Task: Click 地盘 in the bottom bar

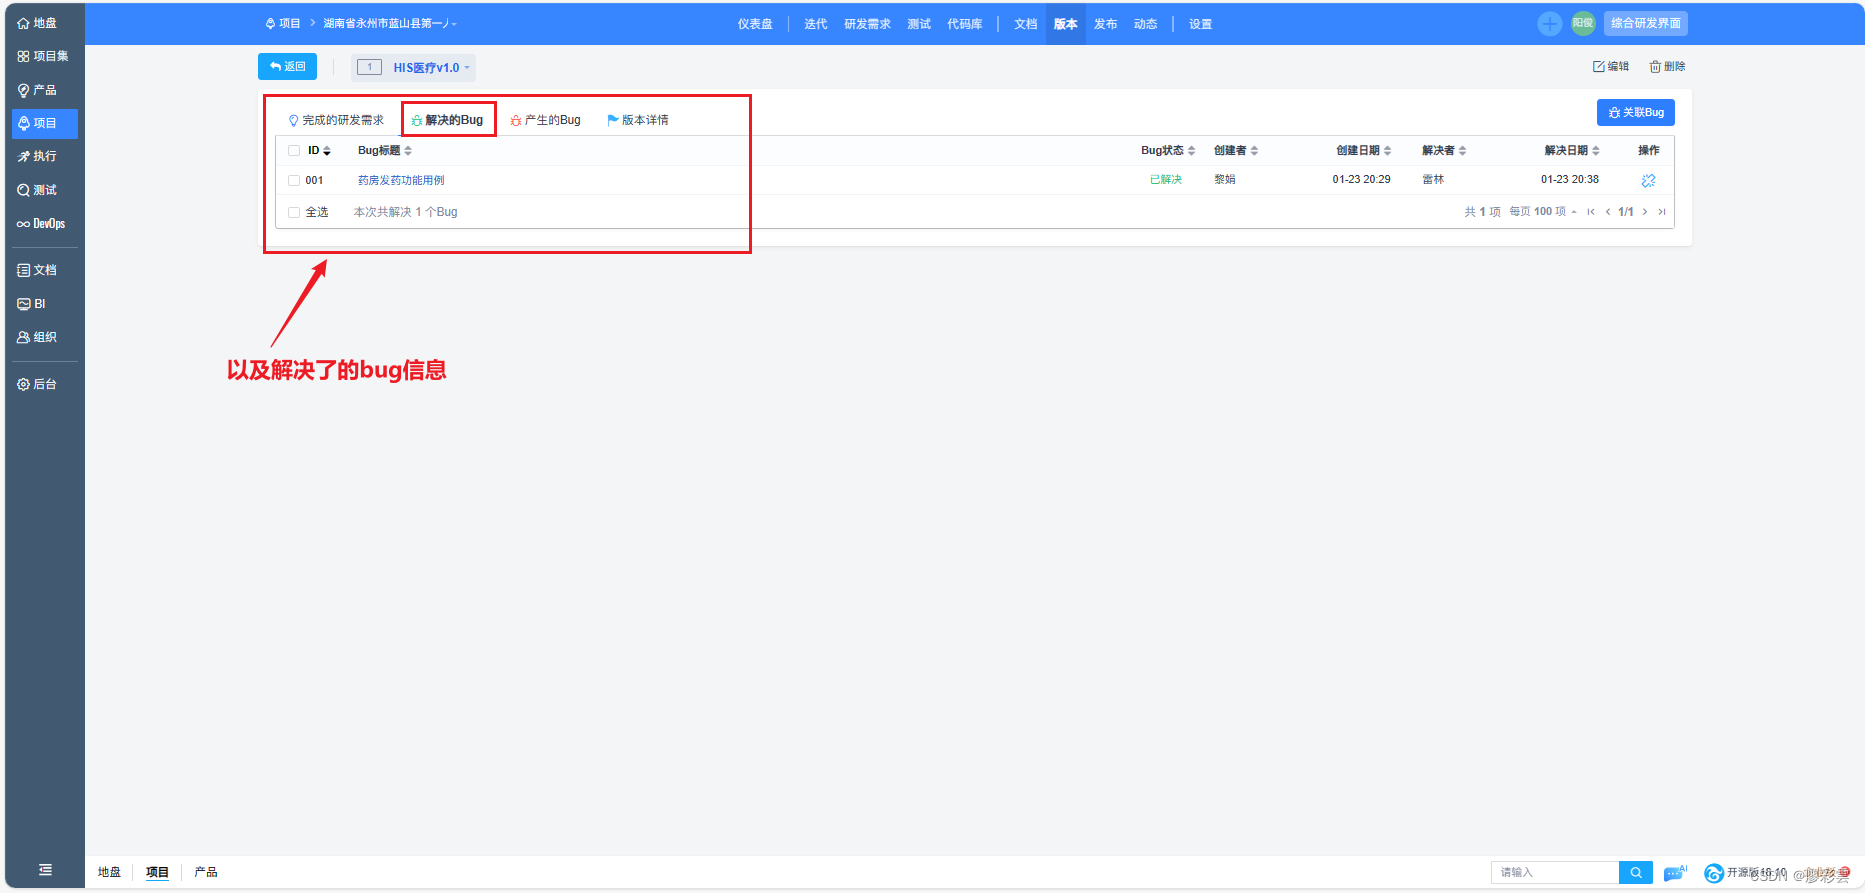Action: [109, 872]
